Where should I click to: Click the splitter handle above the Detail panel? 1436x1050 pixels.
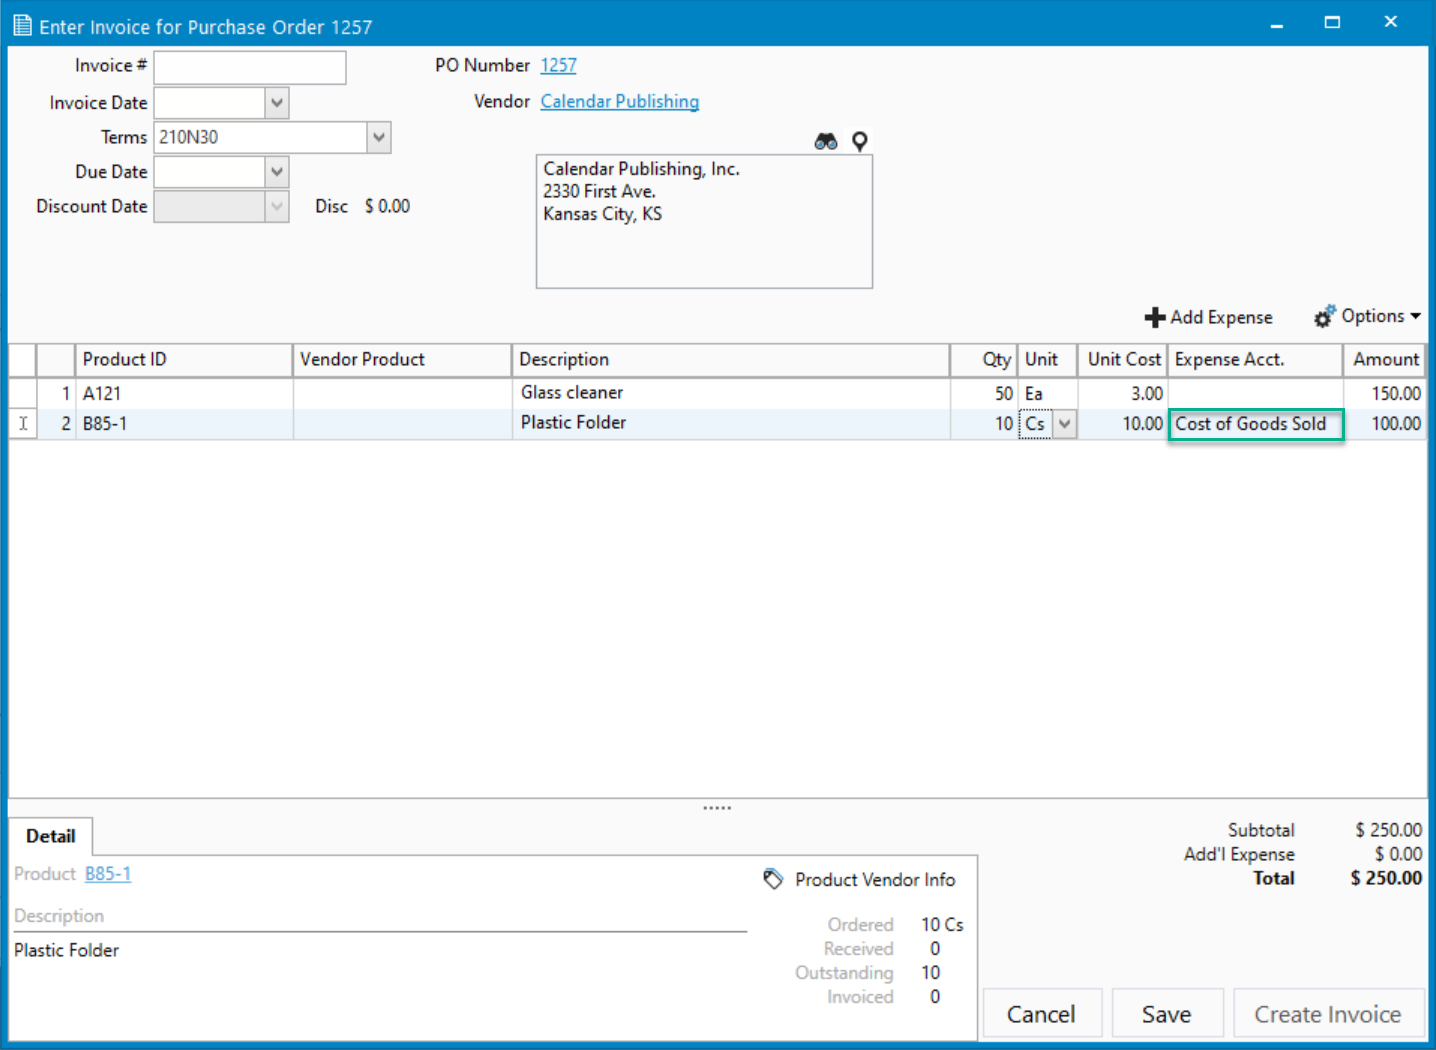717,807
